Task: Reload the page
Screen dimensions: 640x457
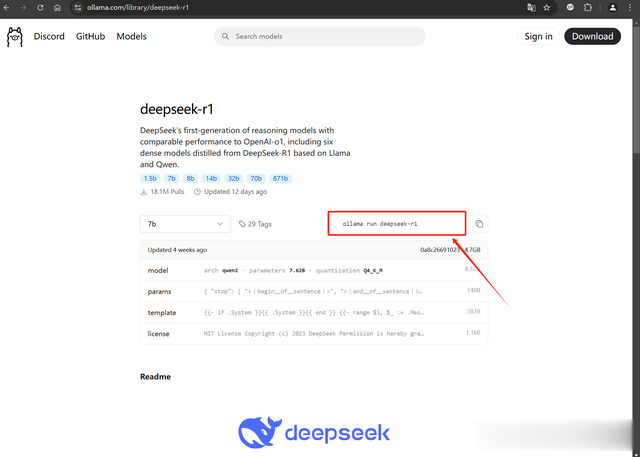Action: 40,7
